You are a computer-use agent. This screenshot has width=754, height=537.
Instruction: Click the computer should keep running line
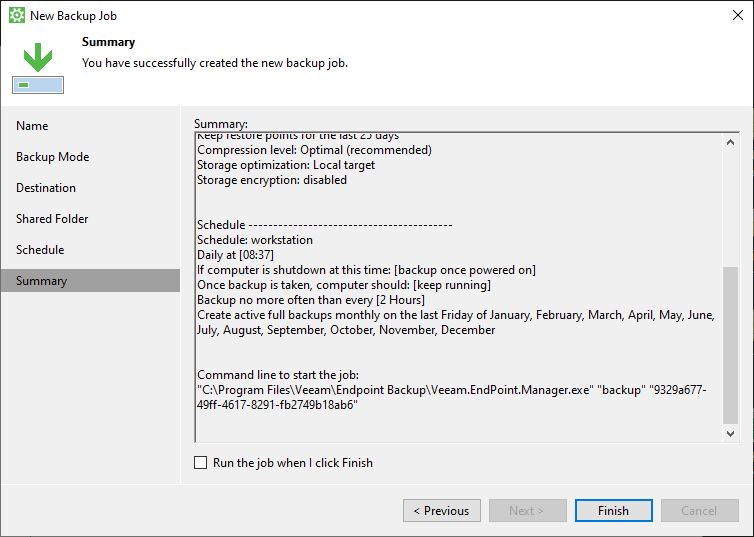[344, 285]
